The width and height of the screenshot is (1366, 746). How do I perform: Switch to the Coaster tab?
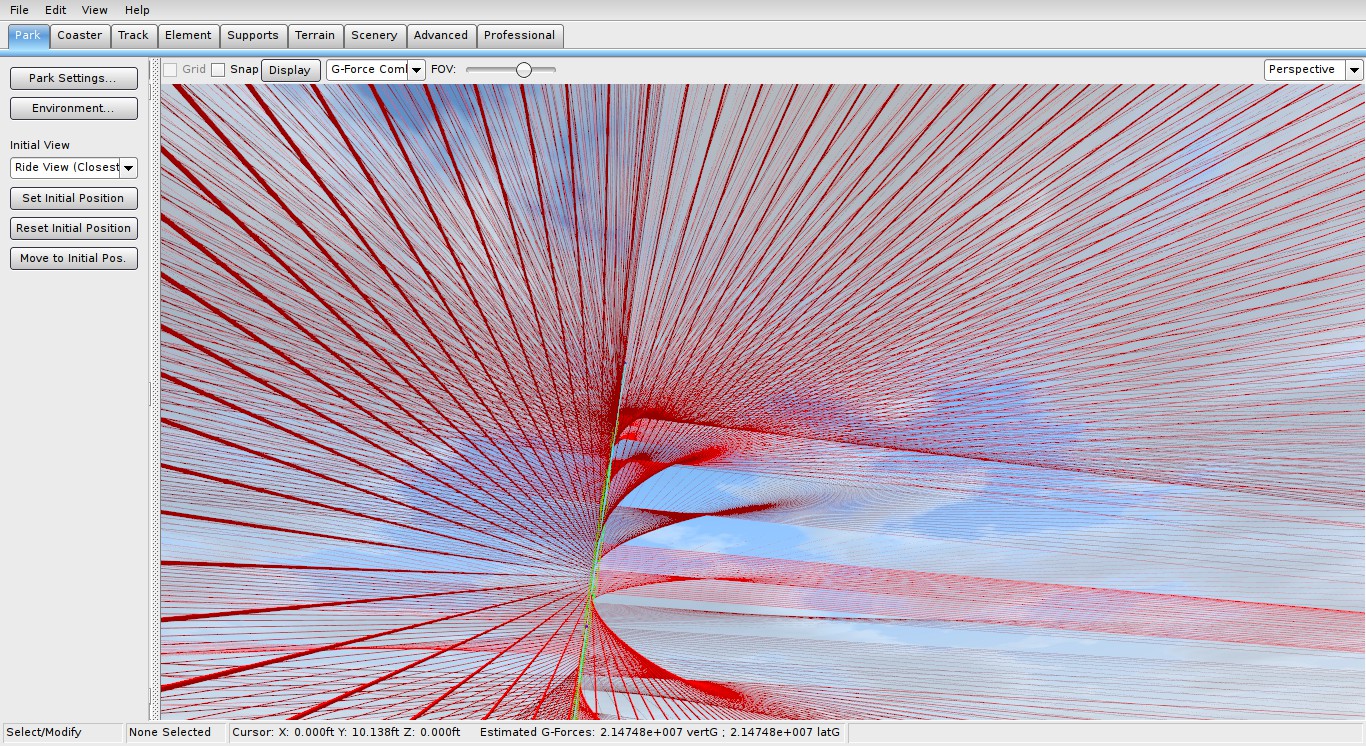pyautogui.click(x=80, y=35)
